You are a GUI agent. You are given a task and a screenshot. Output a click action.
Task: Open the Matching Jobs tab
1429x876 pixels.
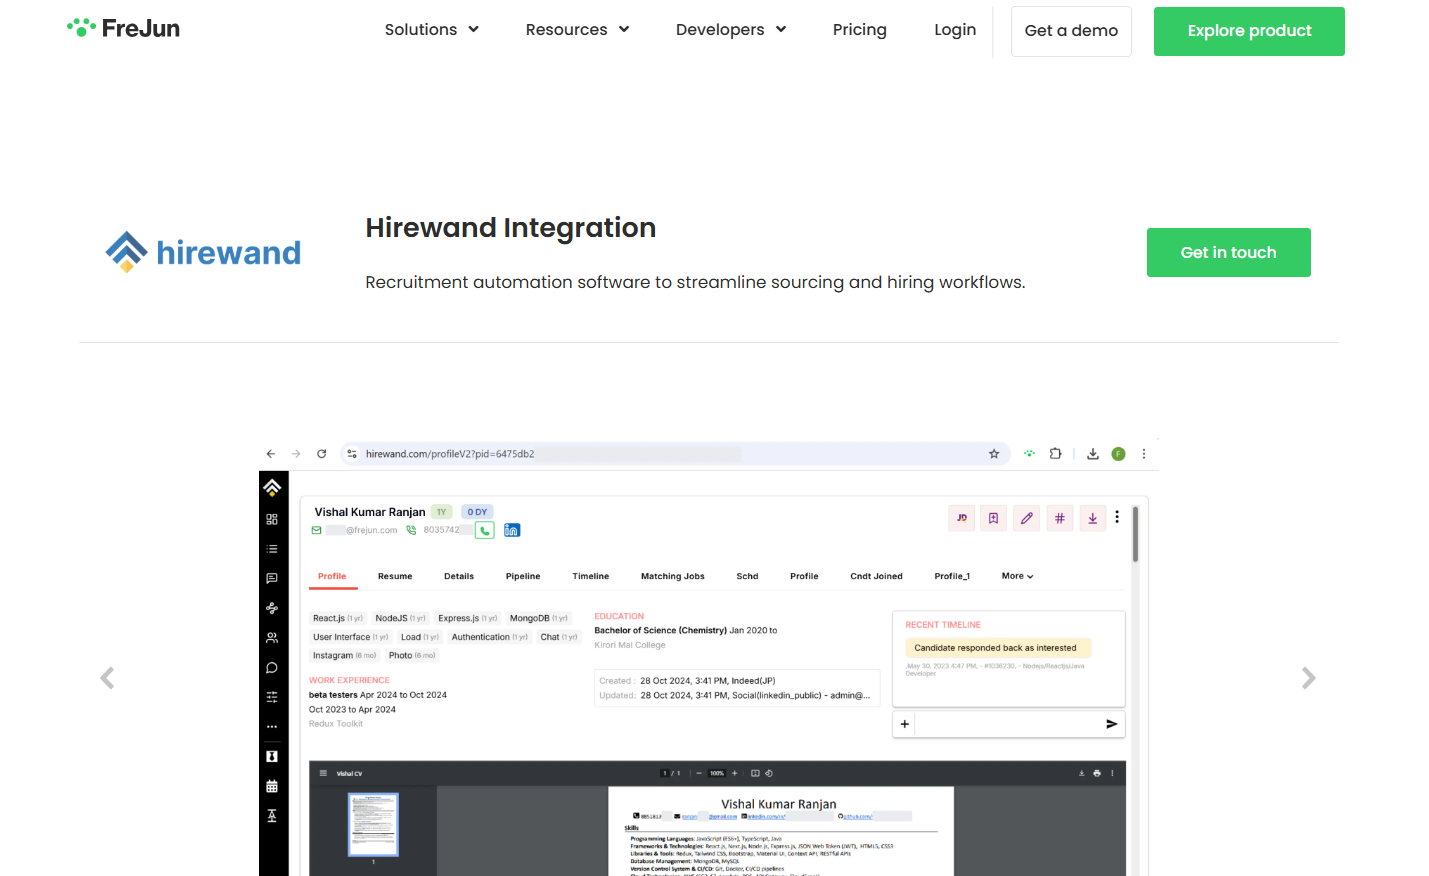(x=675, y=576)
